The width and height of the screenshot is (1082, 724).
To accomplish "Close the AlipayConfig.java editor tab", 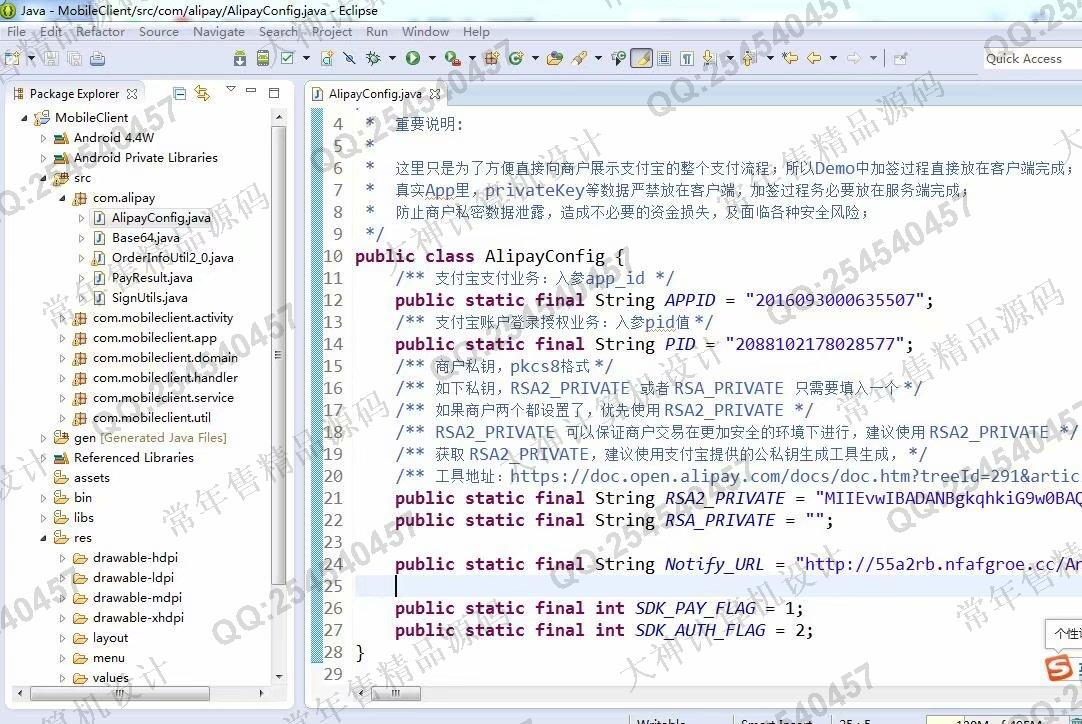I will pos(435,94).
